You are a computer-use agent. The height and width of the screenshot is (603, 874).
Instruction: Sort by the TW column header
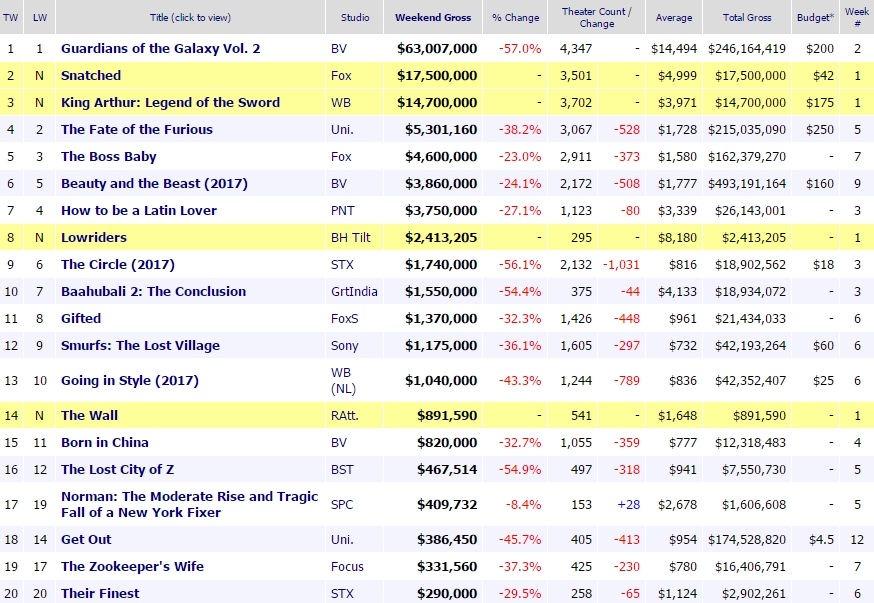[11, 17]
